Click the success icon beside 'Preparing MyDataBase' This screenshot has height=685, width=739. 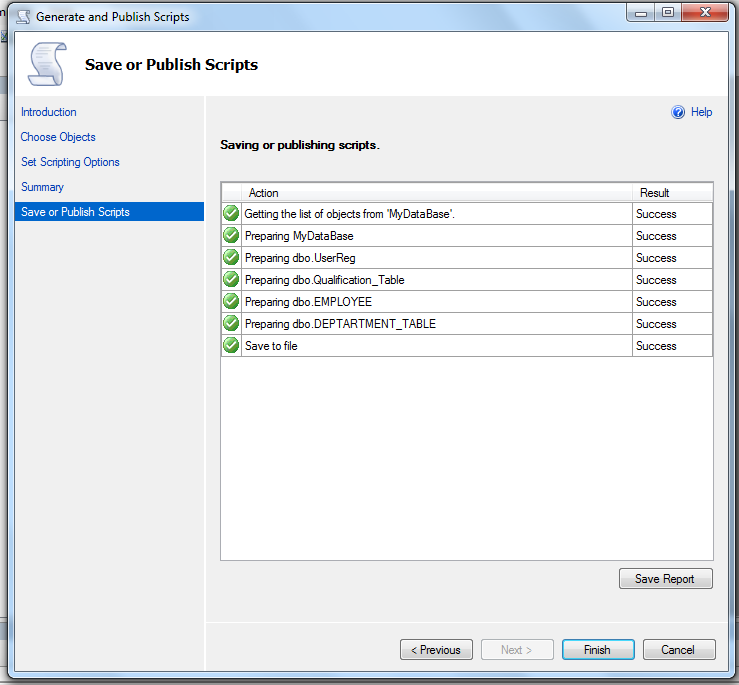[x=231, y=235]
